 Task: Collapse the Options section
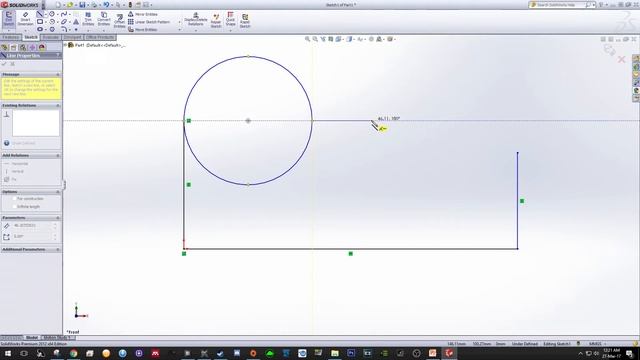pos(58,192)
